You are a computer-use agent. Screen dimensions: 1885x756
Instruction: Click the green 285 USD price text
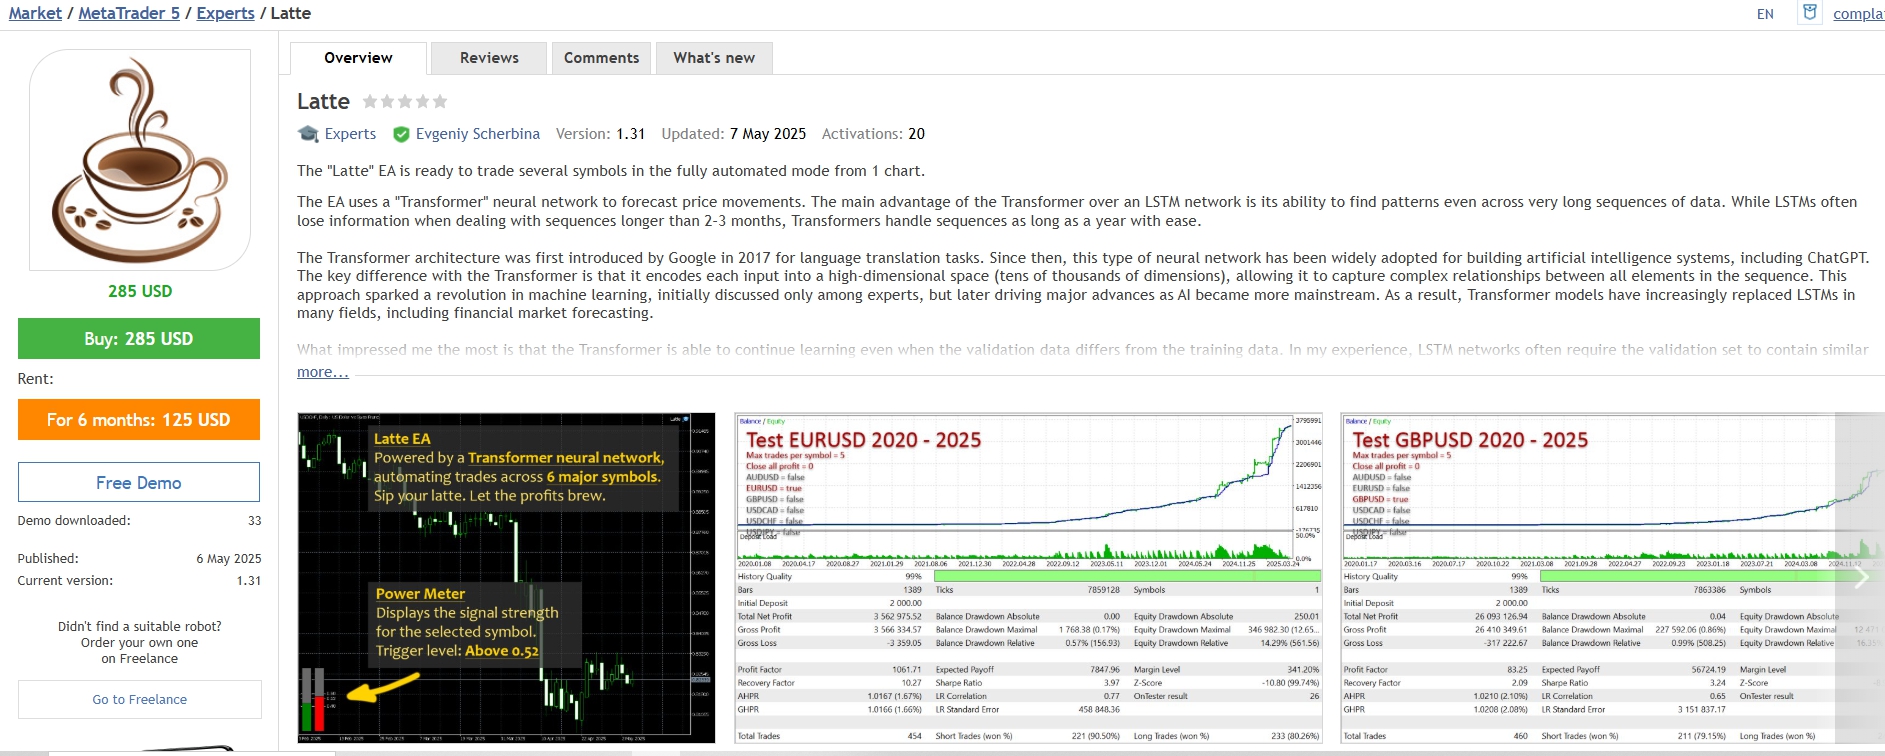pyautogui.click(x=140, y=291)
